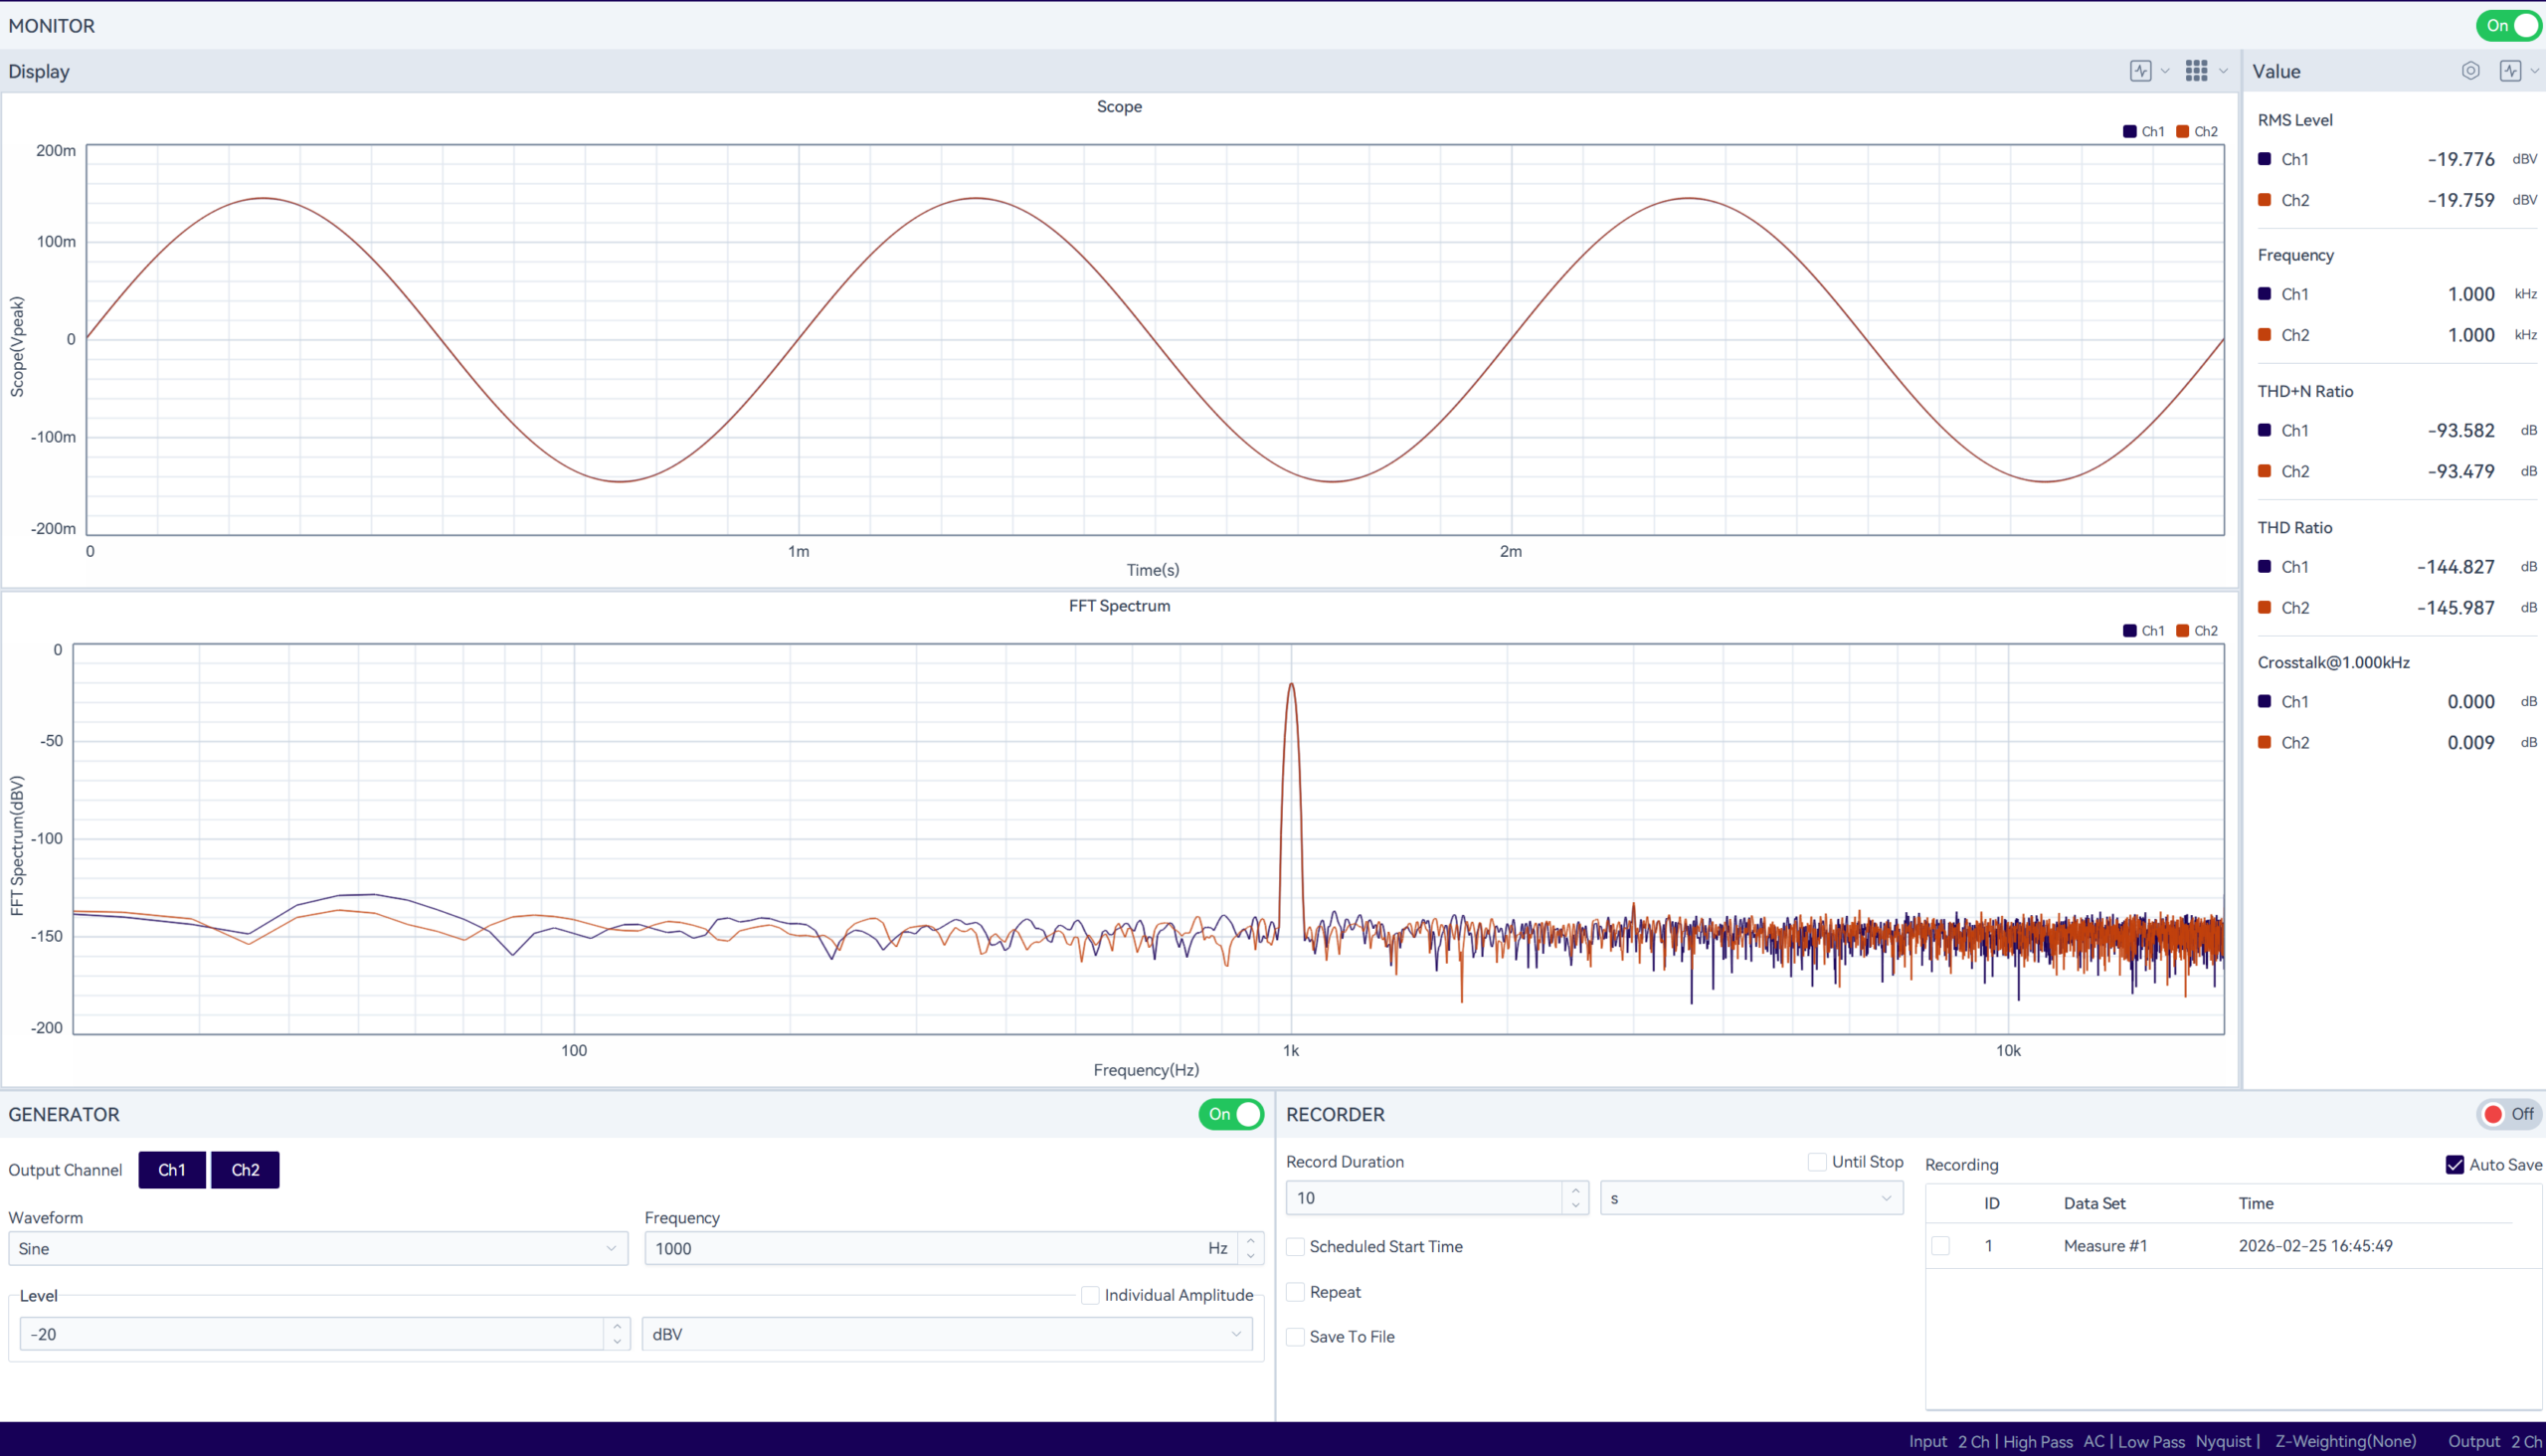This screenshot has width=2546, height=1456.
Task: Check the Until Stop option
Action: [1817, 1162]
